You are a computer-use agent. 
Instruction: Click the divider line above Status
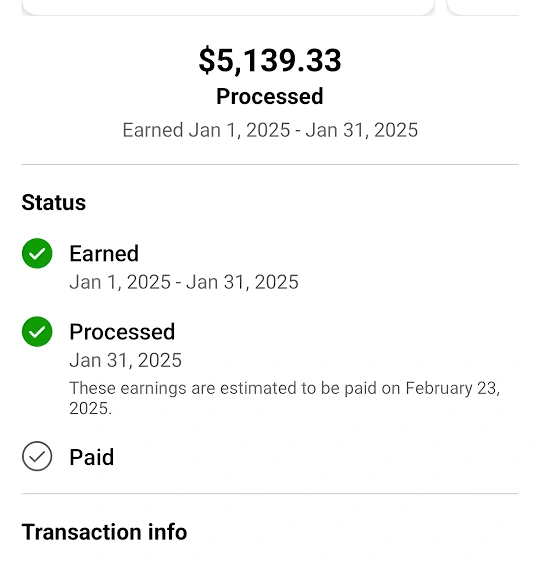pos(270,164)
